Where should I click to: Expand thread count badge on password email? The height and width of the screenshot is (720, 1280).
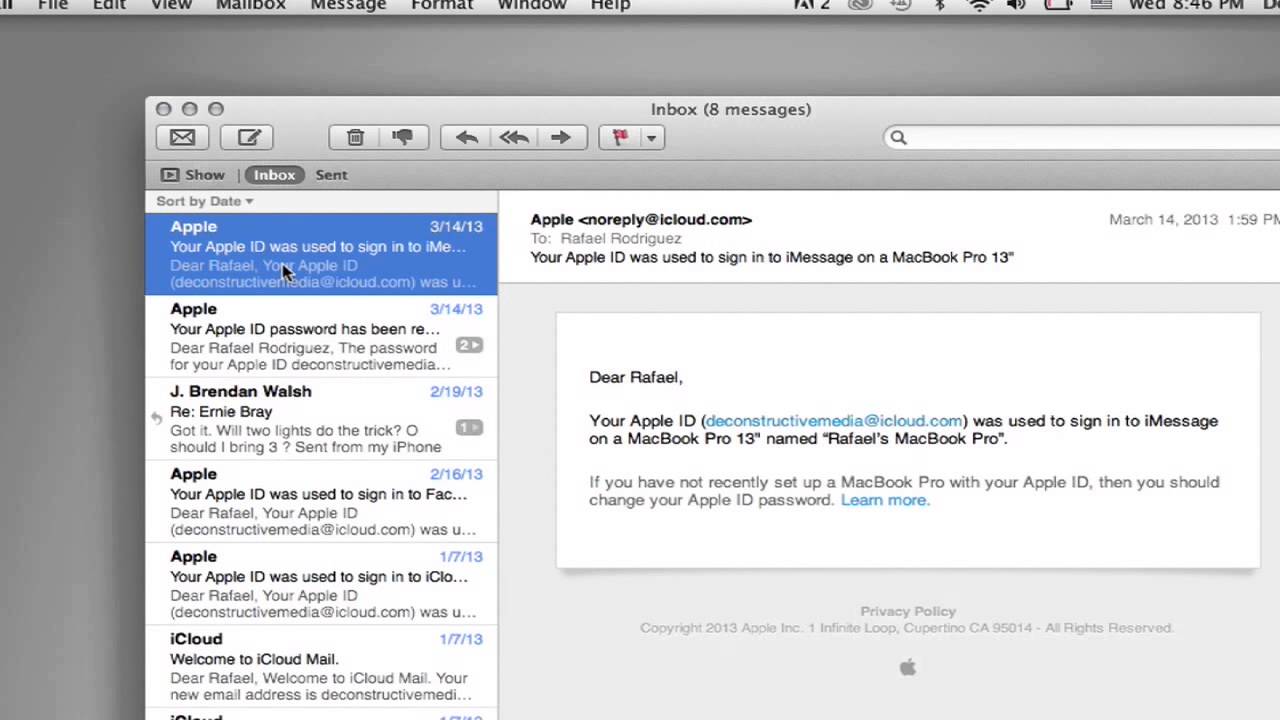tap(470, 345)
